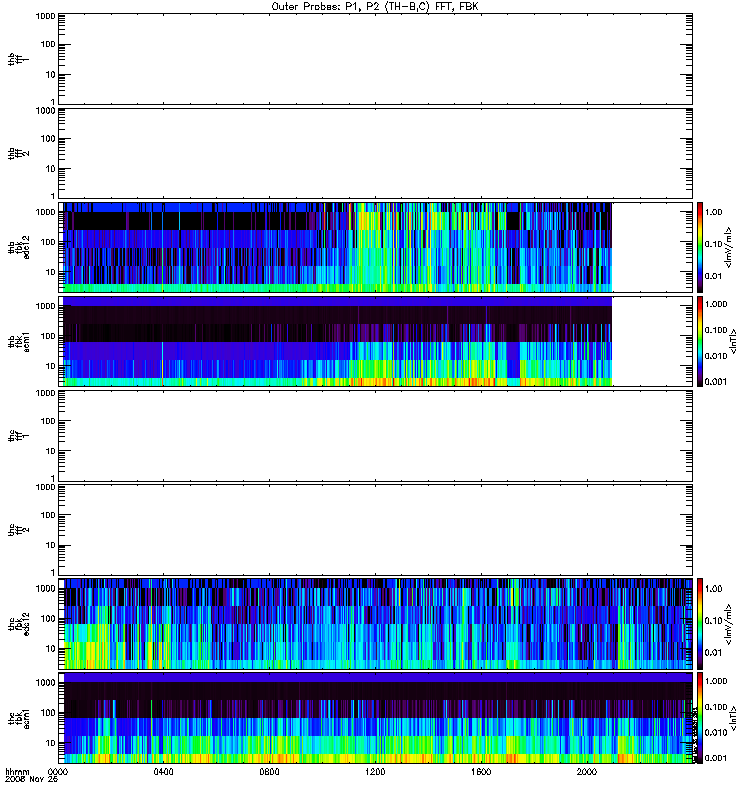The image size is (750, 800).
Task: Click the 2008 Nov 26 date label
Action: pos(31,780)
